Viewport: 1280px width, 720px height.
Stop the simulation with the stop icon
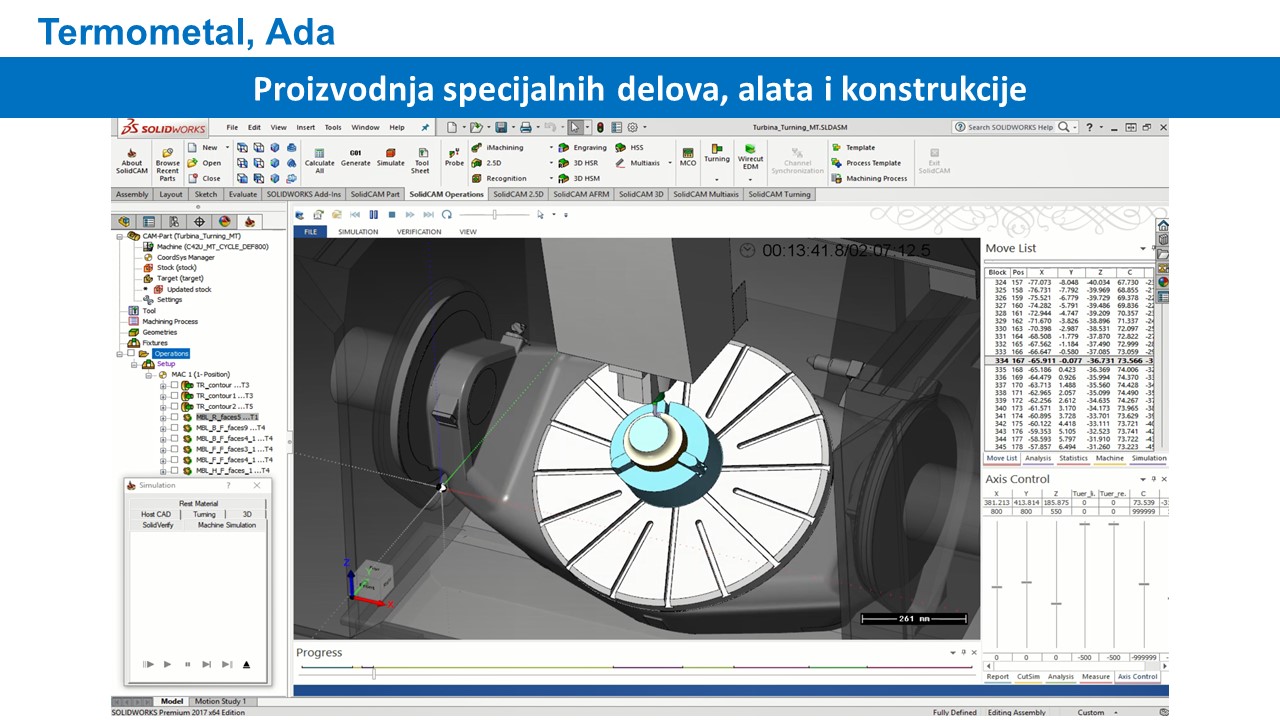tap(392, 214)
